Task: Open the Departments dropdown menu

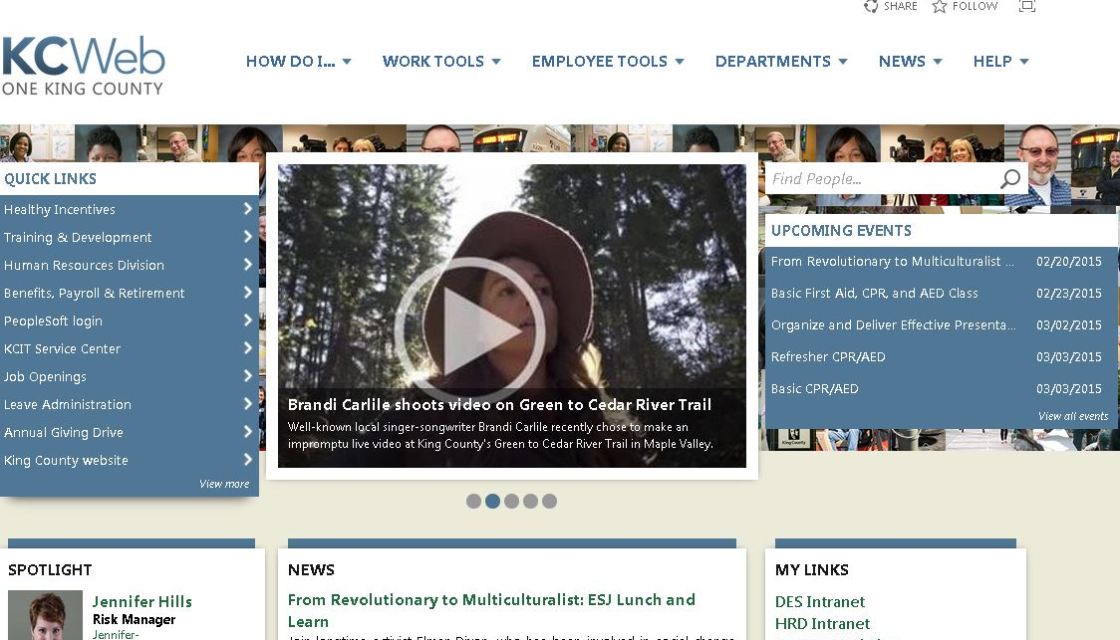Action: click(780, 62)
